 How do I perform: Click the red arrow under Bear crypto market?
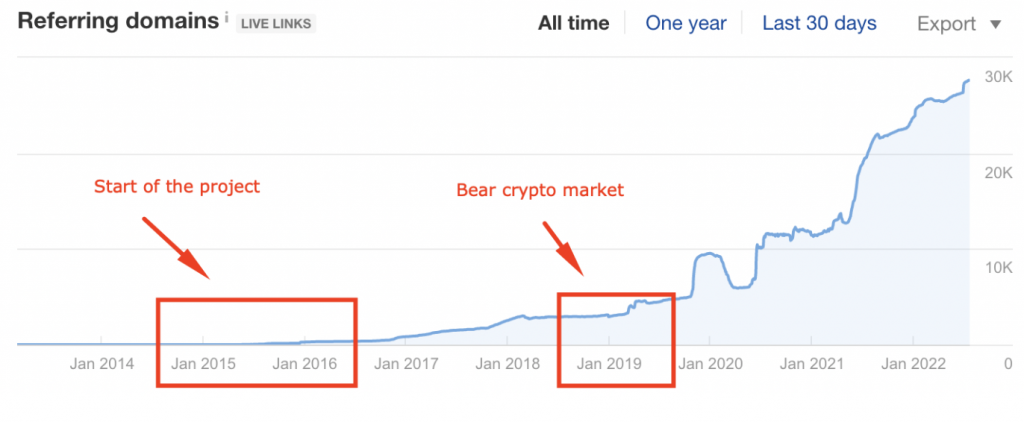point(563,249)
